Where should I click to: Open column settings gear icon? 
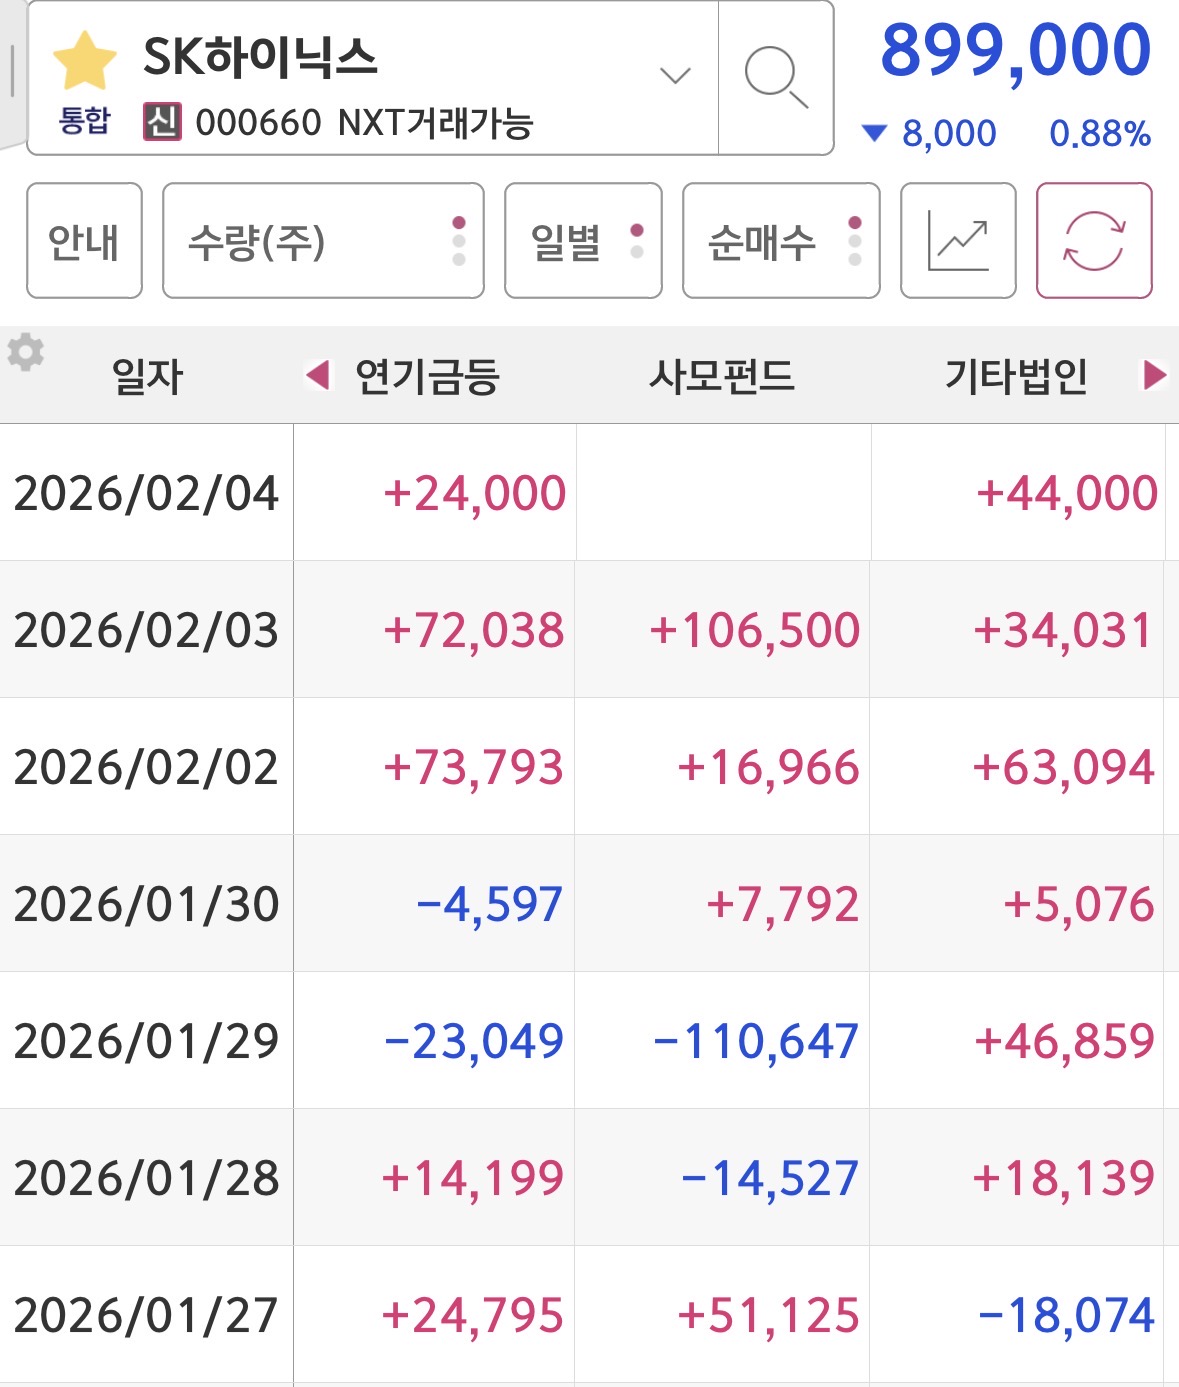[x=26, y=353]
